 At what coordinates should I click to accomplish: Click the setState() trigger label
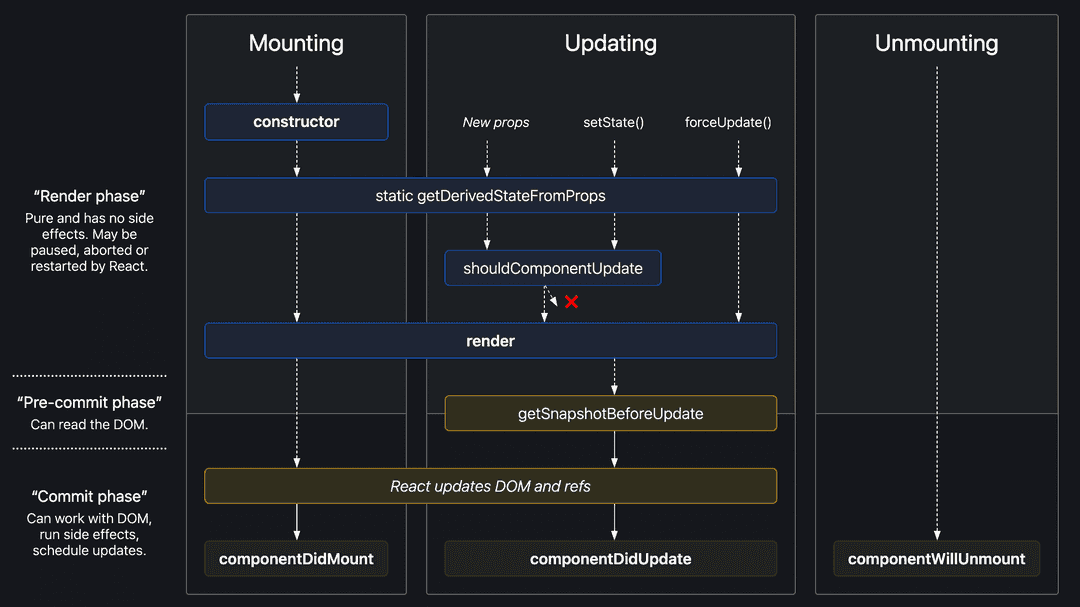coord(613,122)
